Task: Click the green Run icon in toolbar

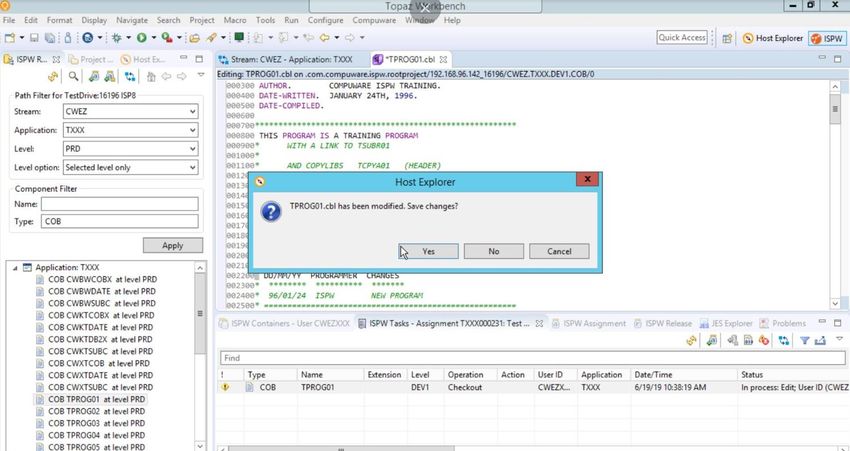Action: pyautogui.click(x=141, y=38)
